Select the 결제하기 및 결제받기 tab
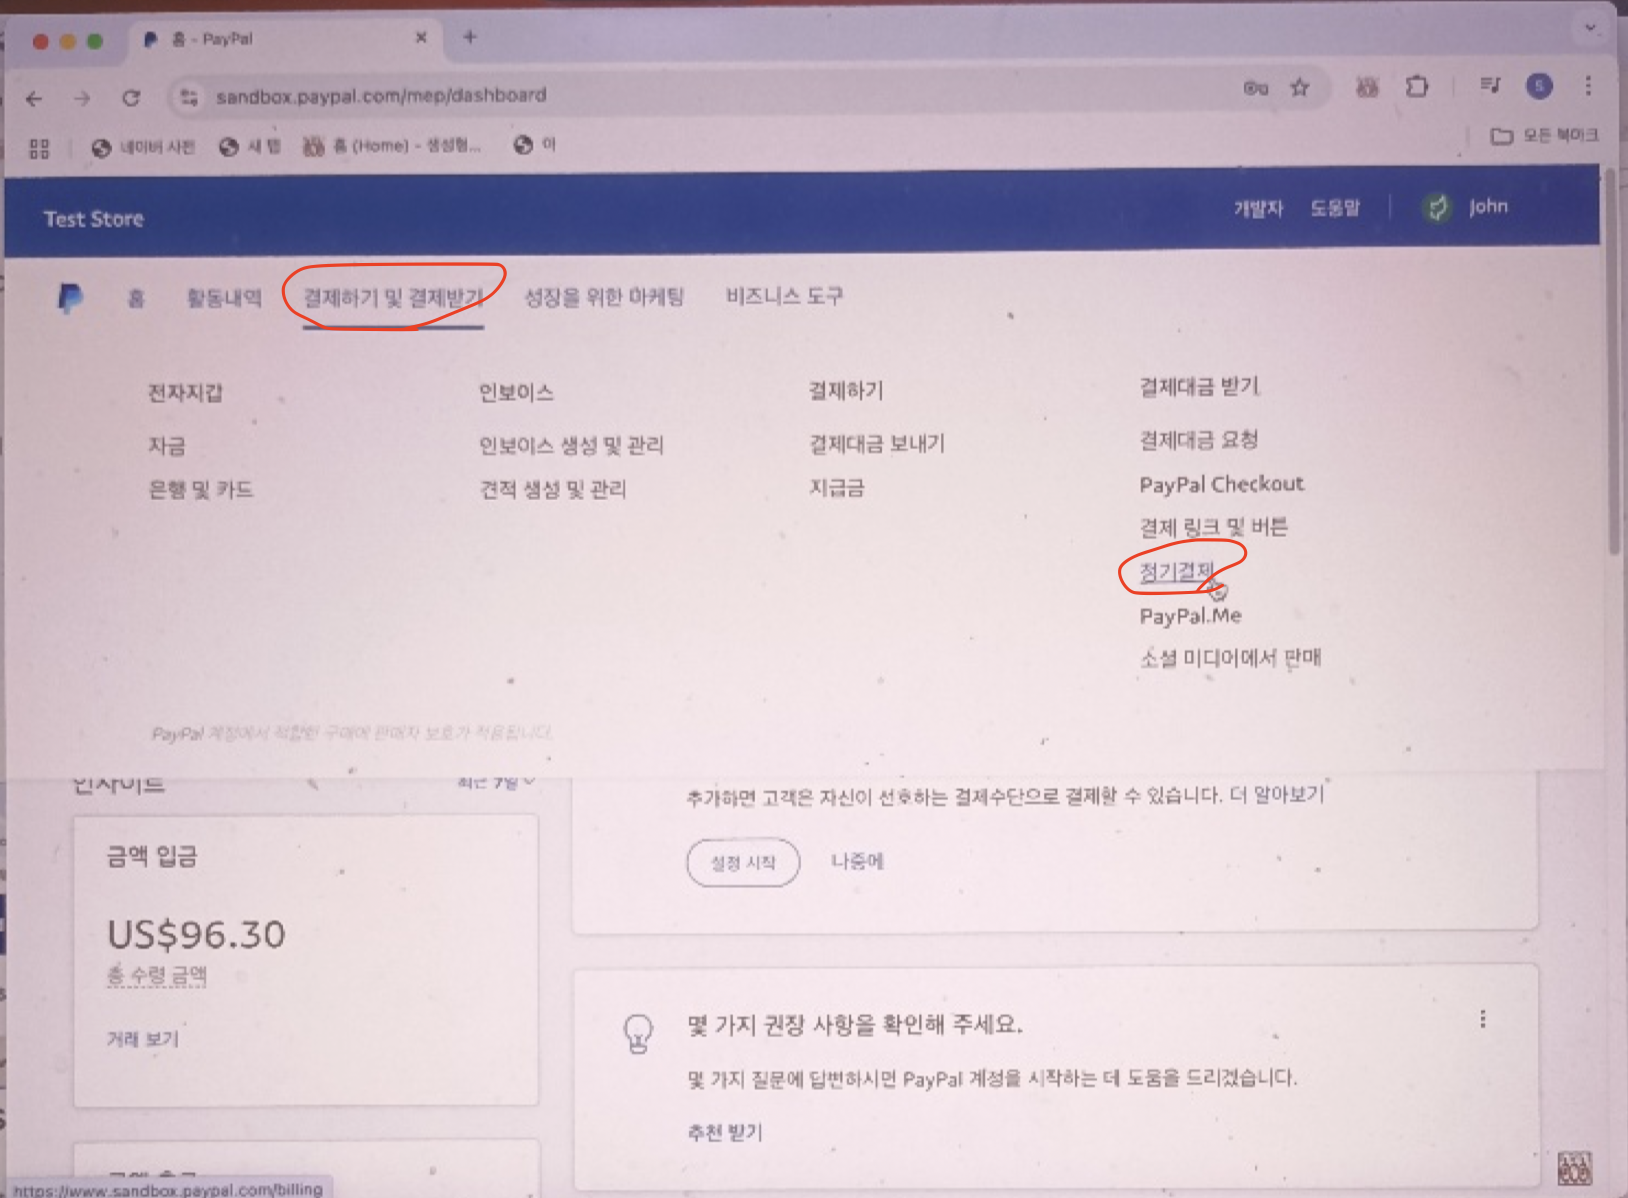 [x=394, y=298]
